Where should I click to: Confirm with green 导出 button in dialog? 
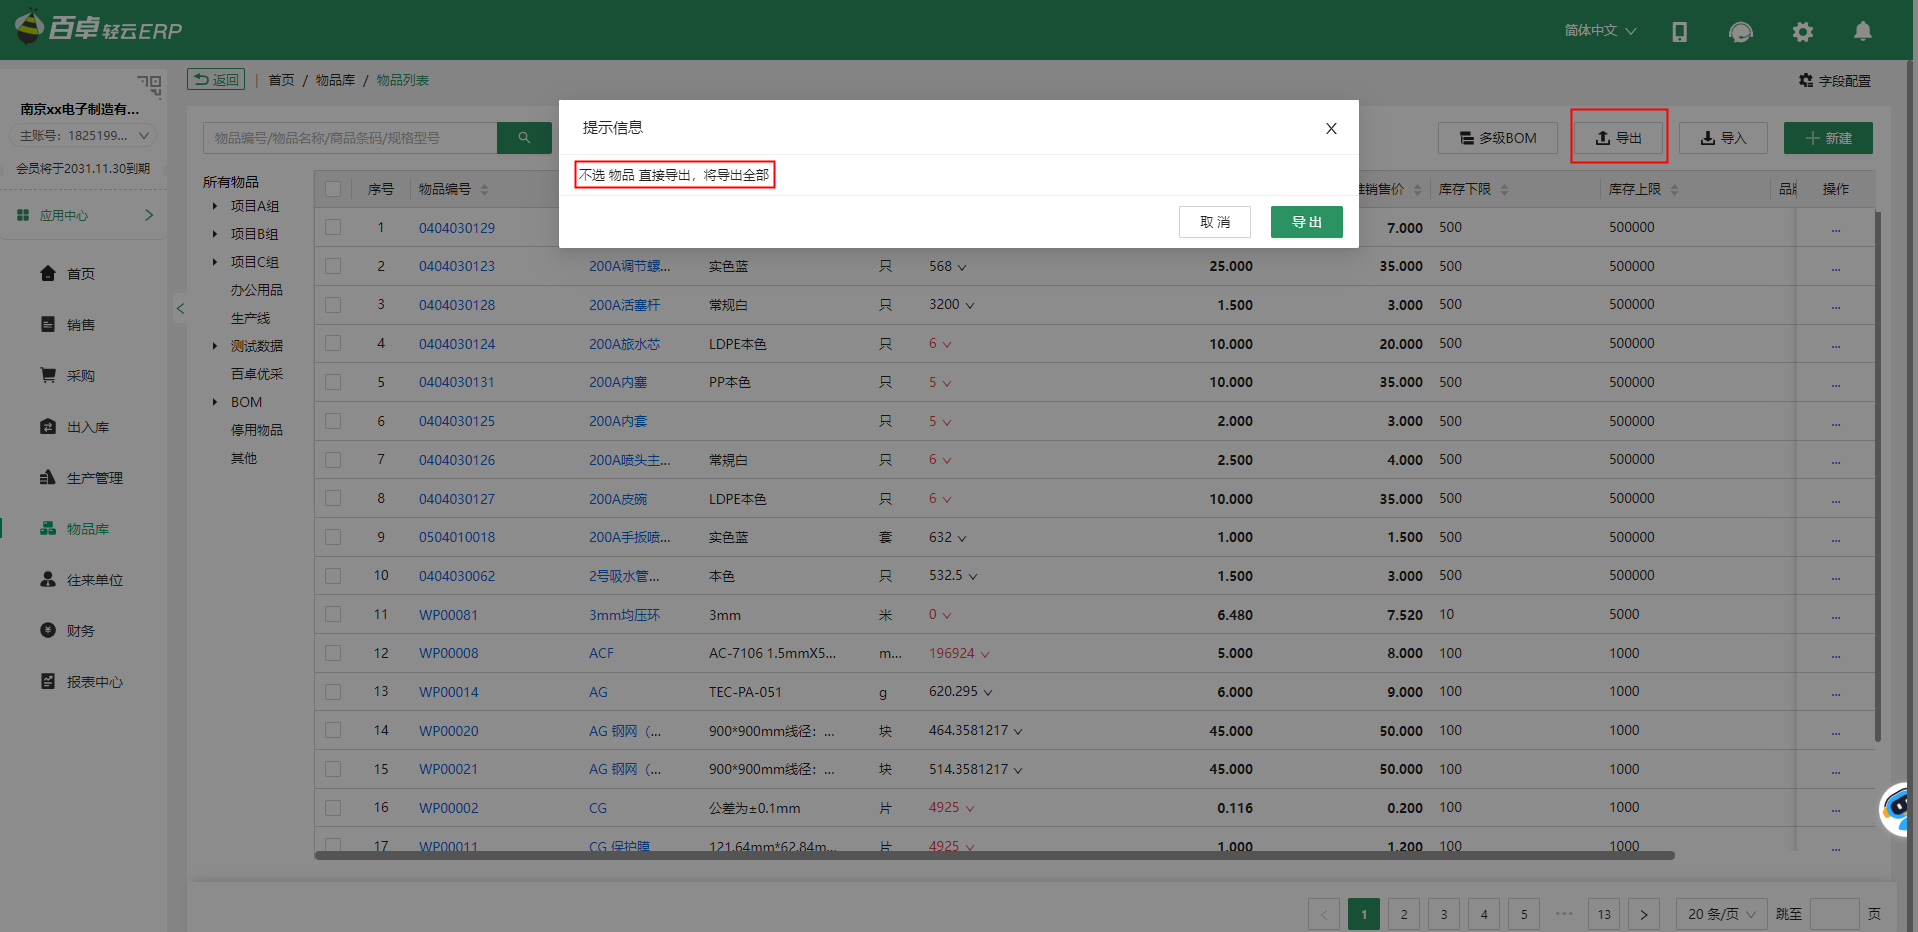(1307, 222)
